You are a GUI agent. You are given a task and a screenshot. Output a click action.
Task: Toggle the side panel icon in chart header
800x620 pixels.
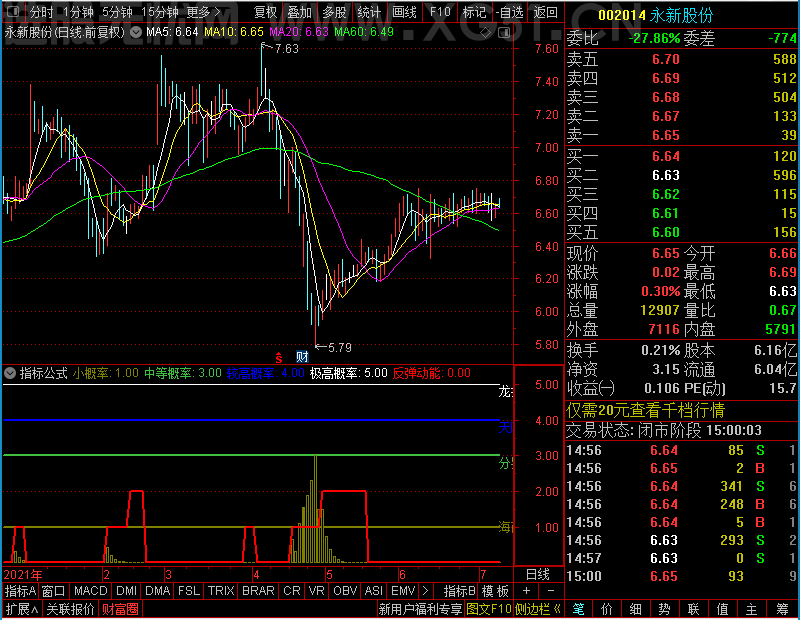(x=504, y=33)
